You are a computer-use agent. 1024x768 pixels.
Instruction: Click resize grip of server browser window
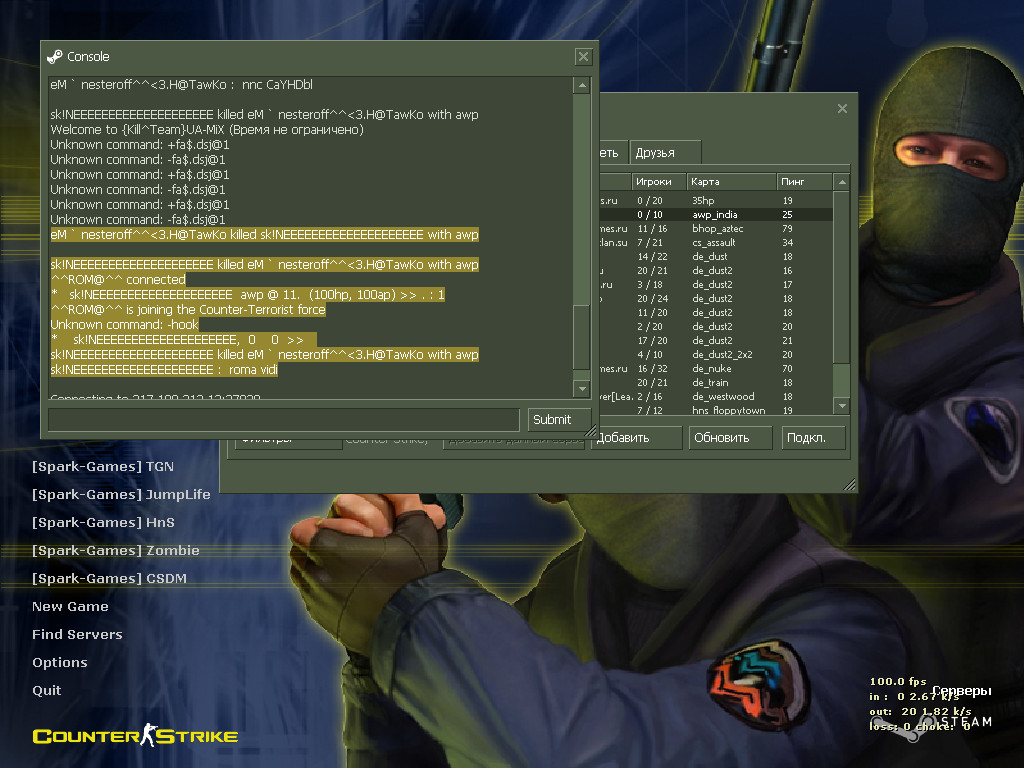point(849,485)
